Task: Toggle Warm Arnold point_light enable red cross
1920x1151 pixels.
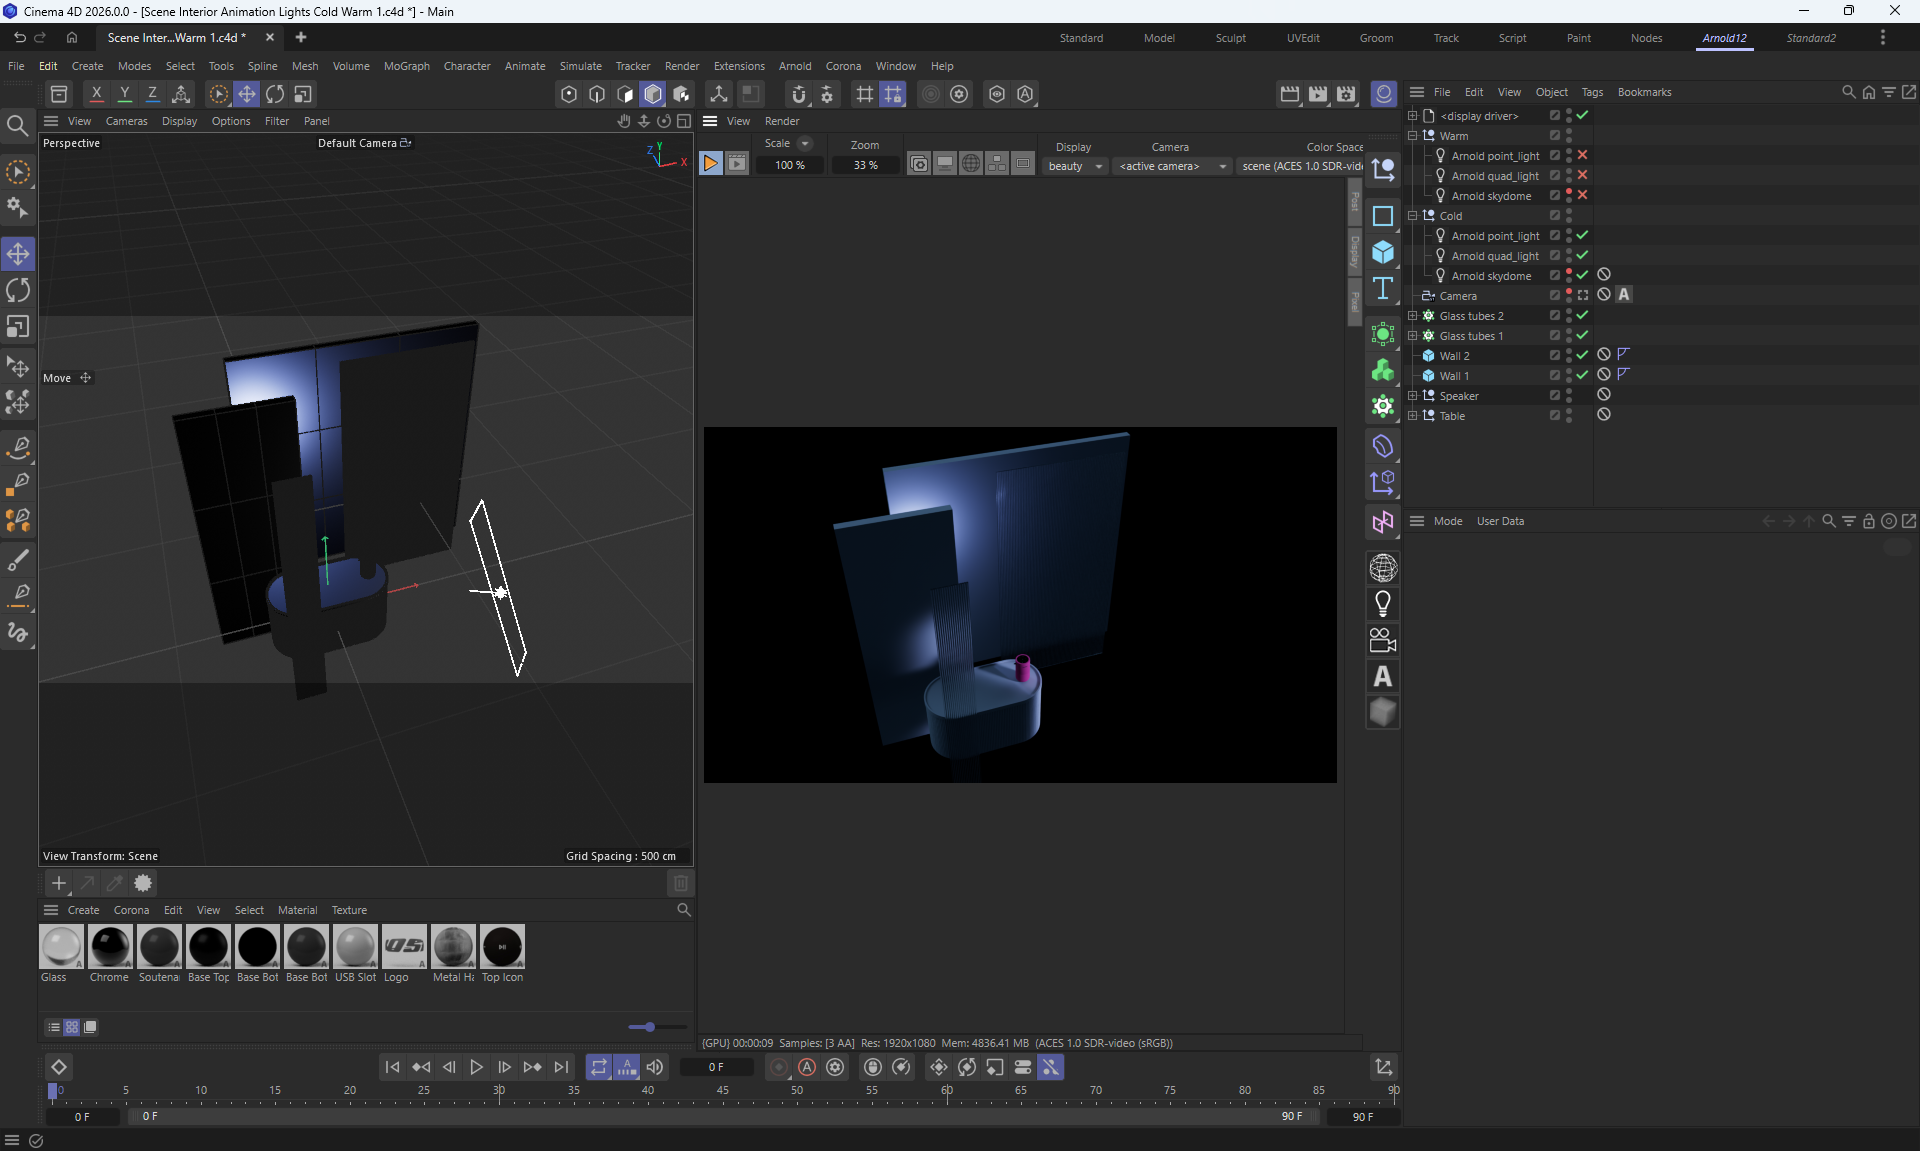Action: (x=1583, y=156)
